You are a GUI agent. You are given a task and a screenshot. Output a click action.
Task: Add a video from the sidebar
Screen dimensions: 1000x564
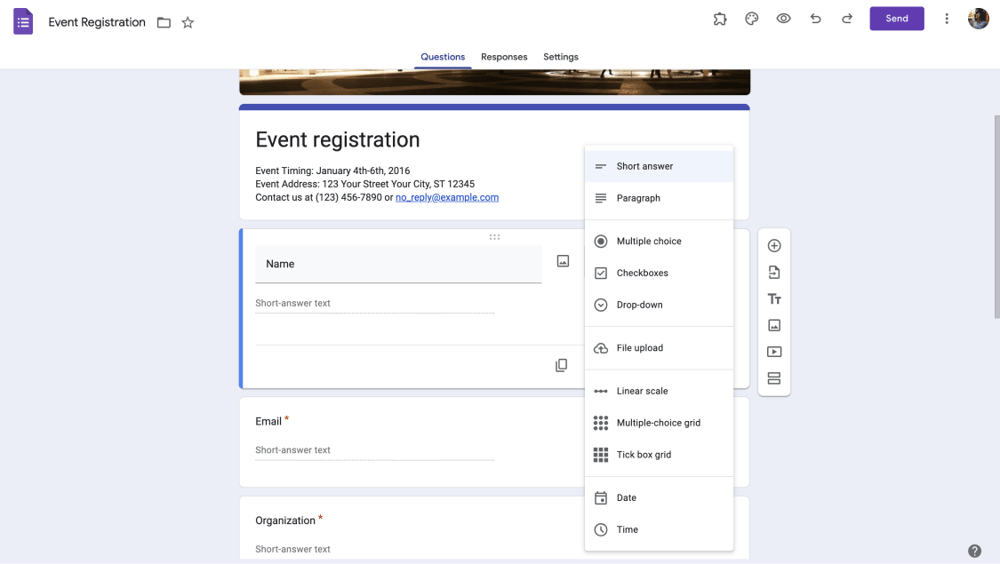pyautogui.click(x=774, y=352)
